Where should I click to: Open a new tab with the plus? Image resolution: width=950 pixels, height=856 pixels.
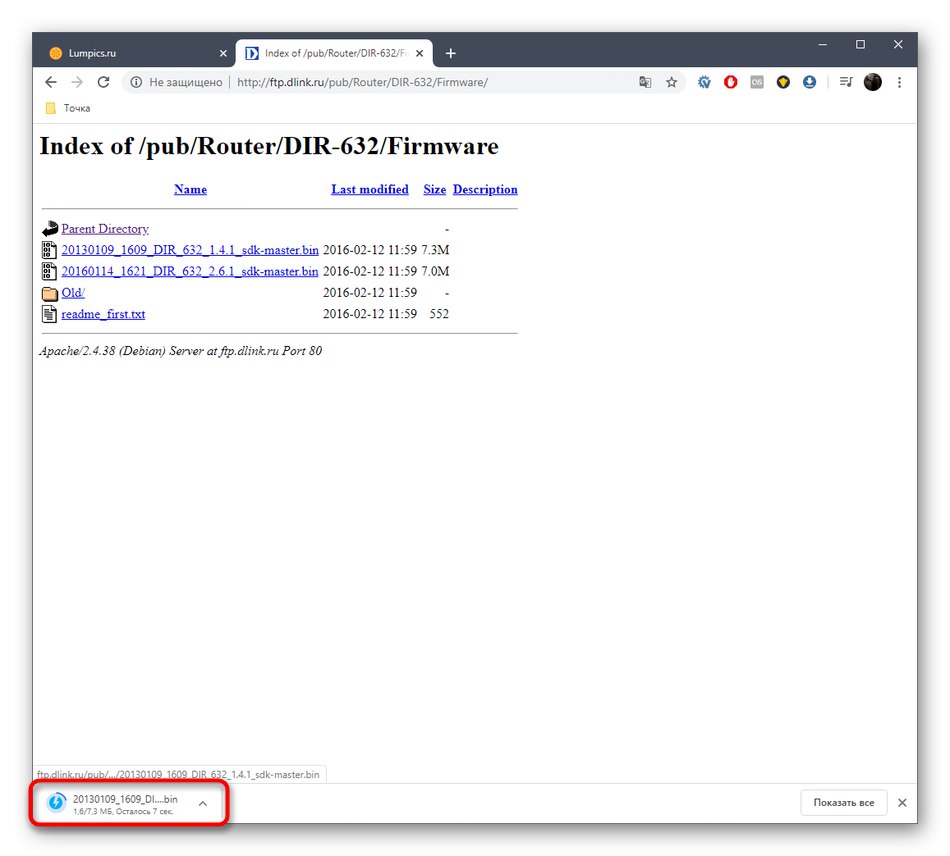pos(451,53)
